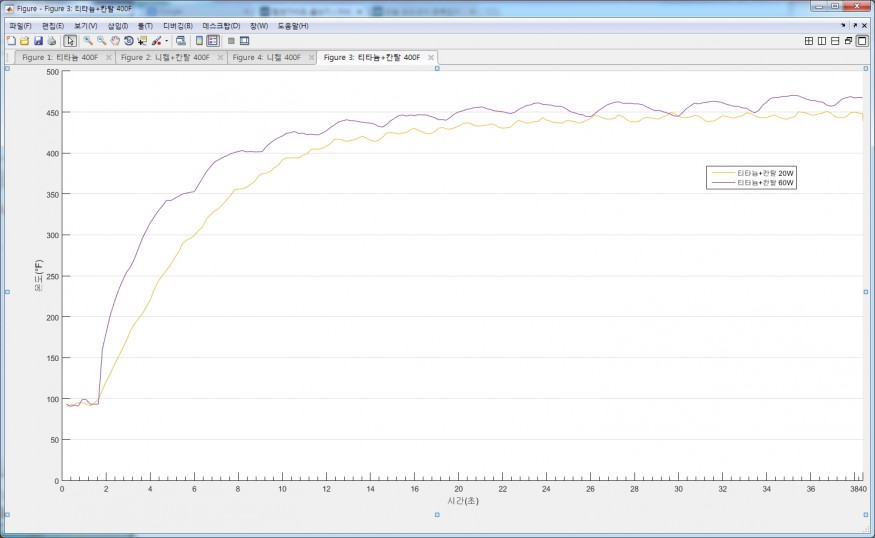Click the 500 y-axis tick label

click(53, 72)
